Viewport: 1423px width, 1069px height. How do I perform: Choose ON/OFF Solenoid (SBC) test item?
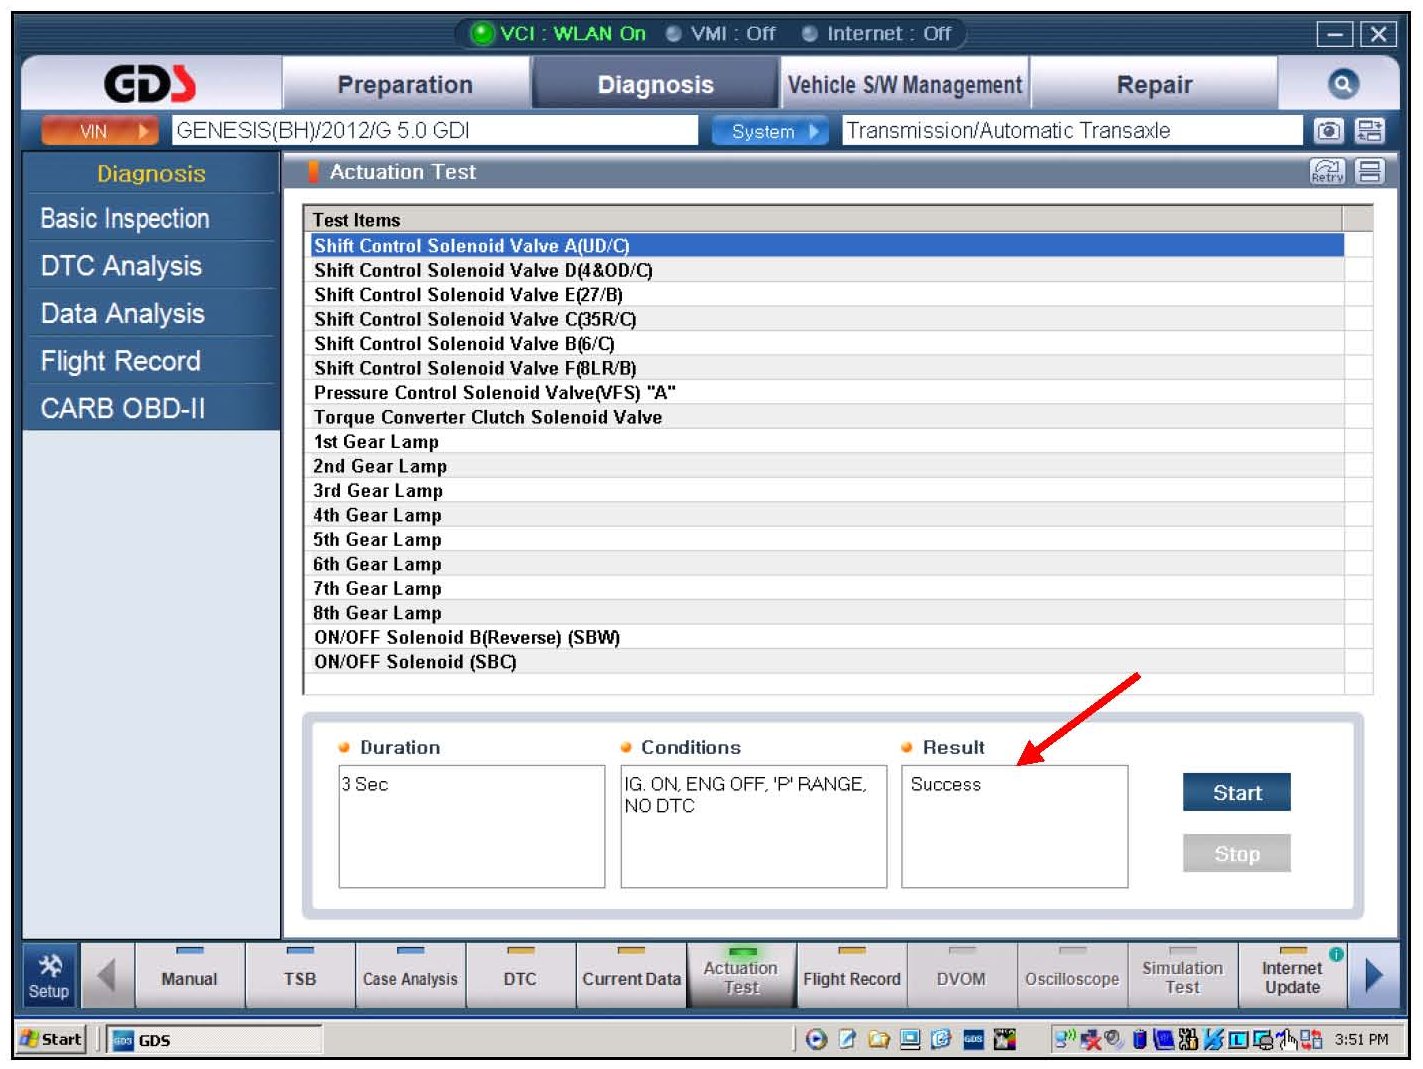pyautogui.click(x=415, y=662)
